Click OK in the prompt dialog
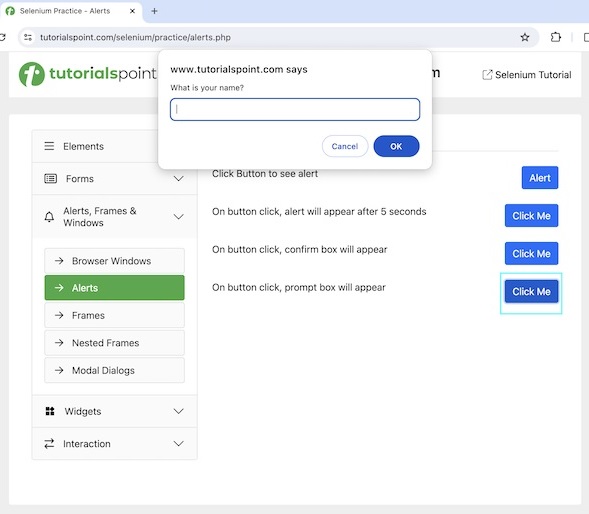This screenshot has height=514, width=589. point(396,146)
